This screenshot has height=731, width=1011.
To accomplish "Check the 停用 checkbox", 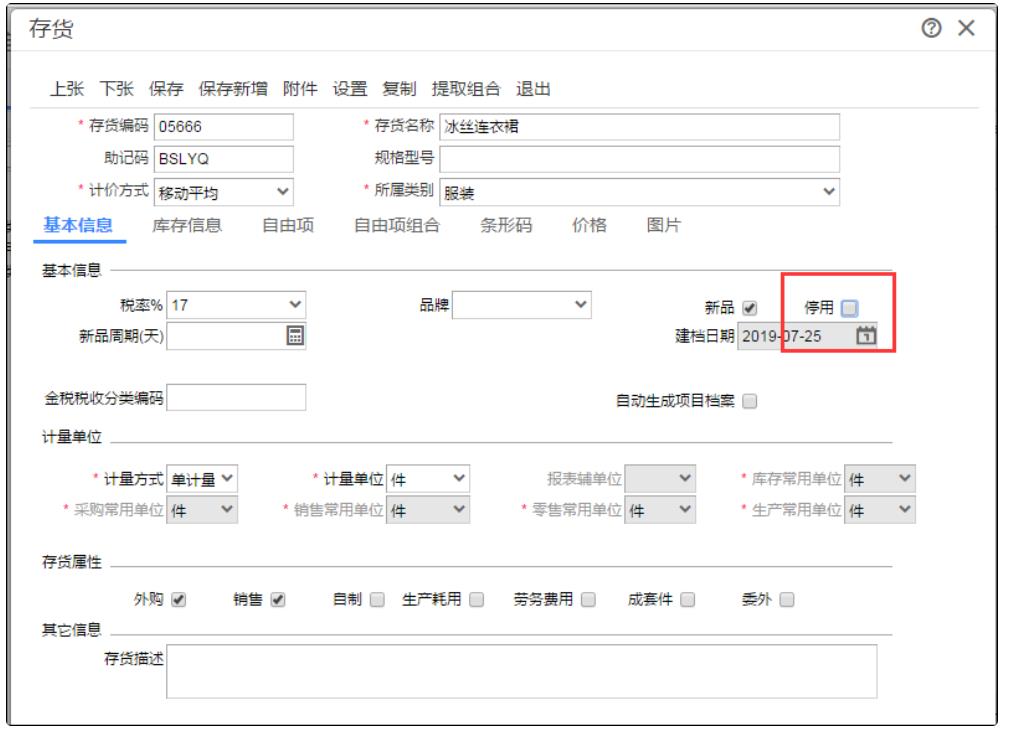I will point(849,308).
